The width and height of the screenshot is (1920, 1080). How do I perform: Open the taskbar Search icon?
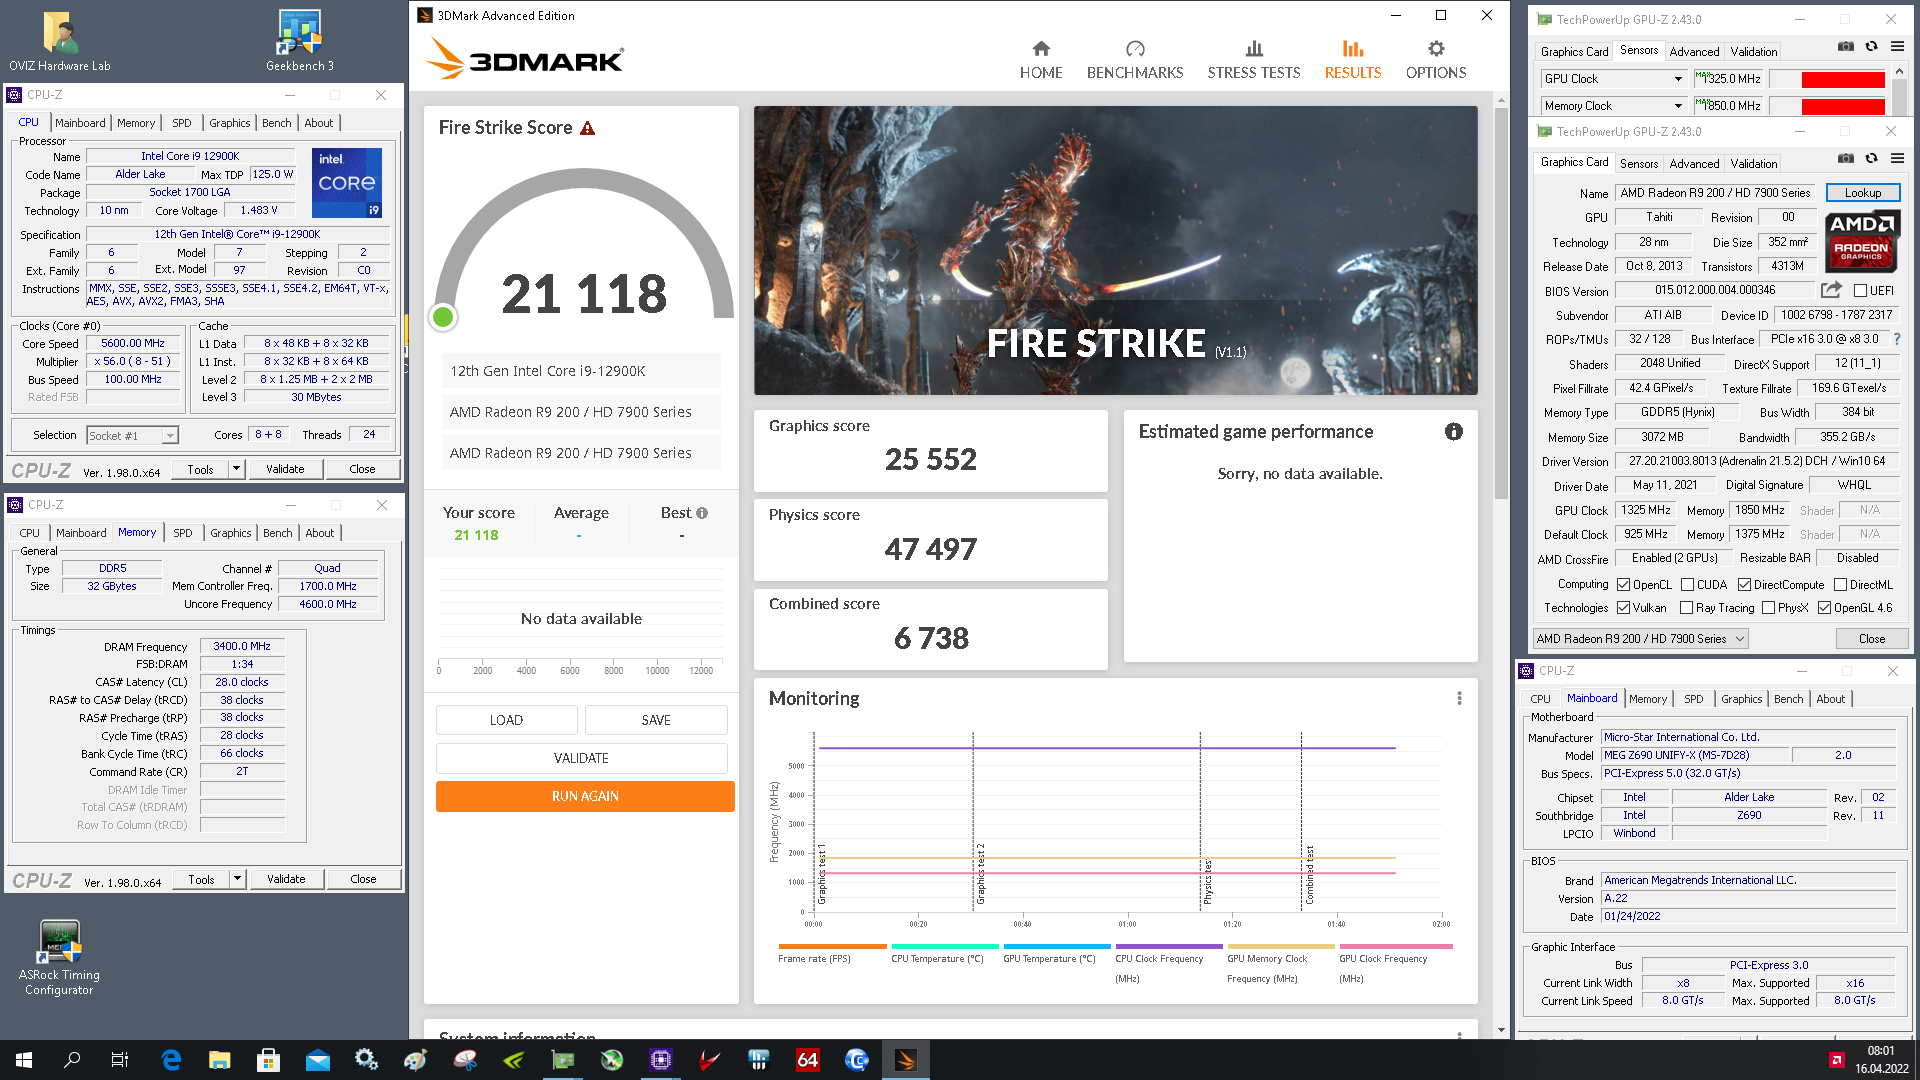[x=72, y=1060]
